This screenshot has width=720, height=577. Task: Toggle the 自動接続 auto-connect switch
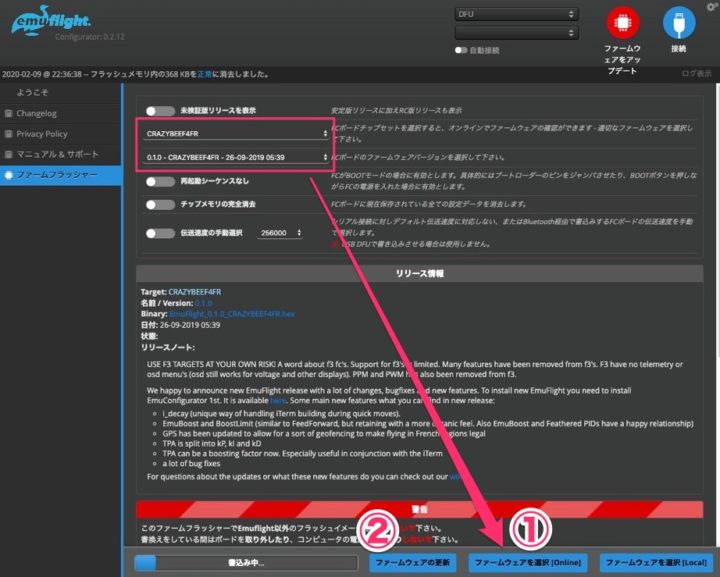click(461, 49)
